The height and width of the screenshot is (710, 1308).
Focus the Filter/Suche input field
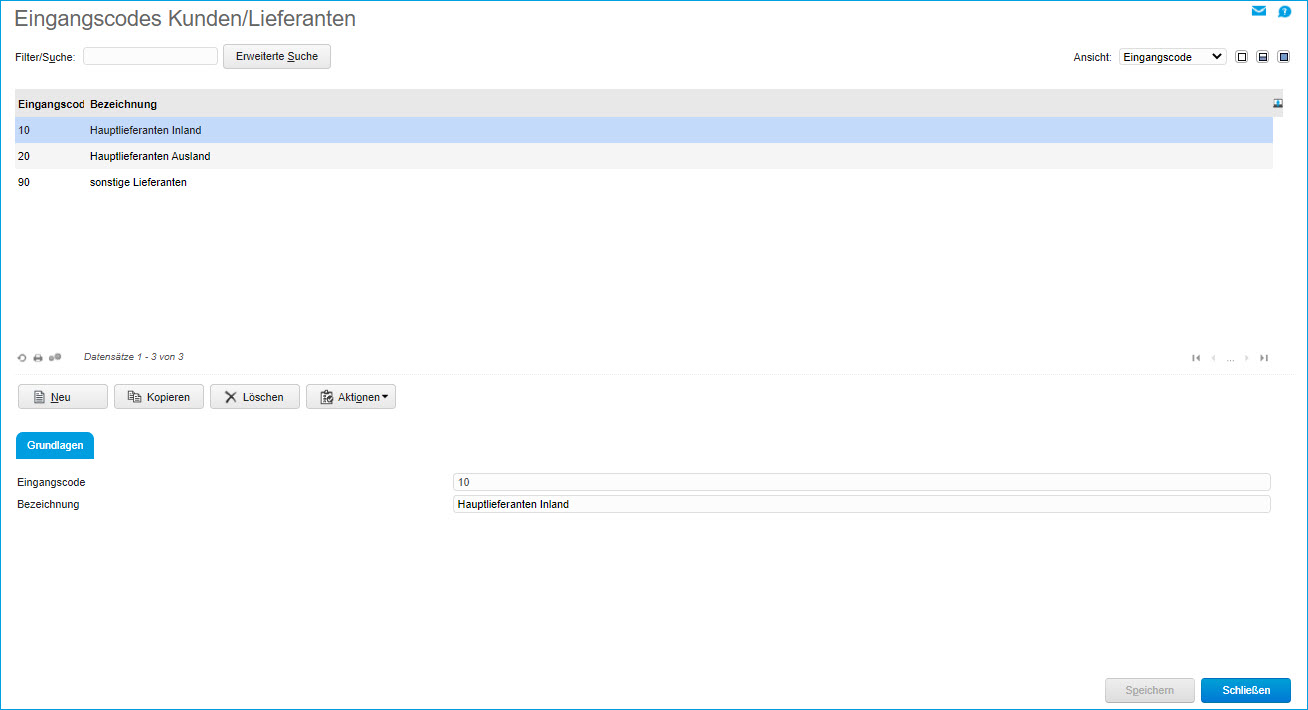(x=151, y=56)
